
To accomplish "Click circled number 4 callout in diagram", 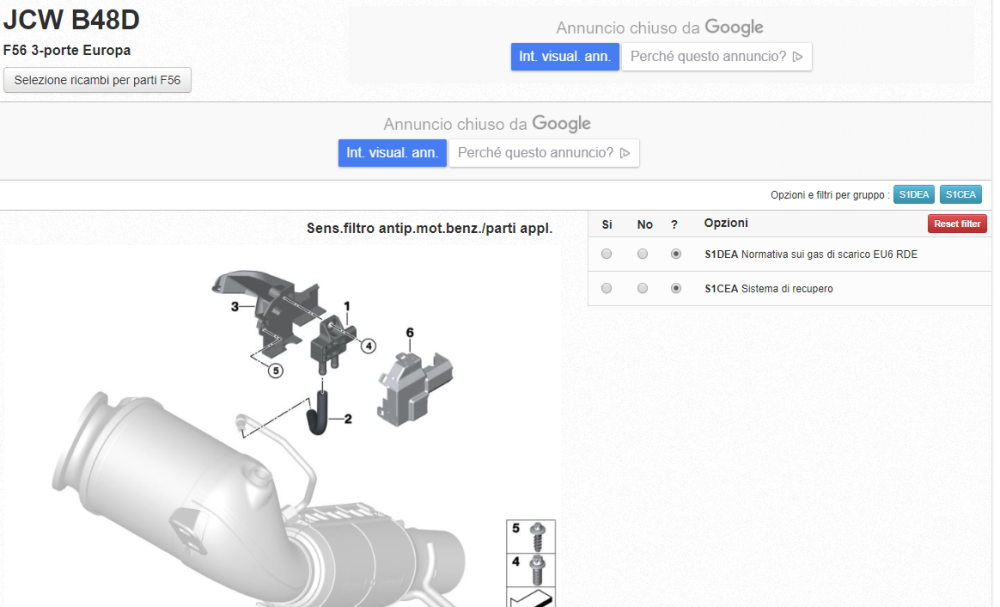I will (368, 346).
